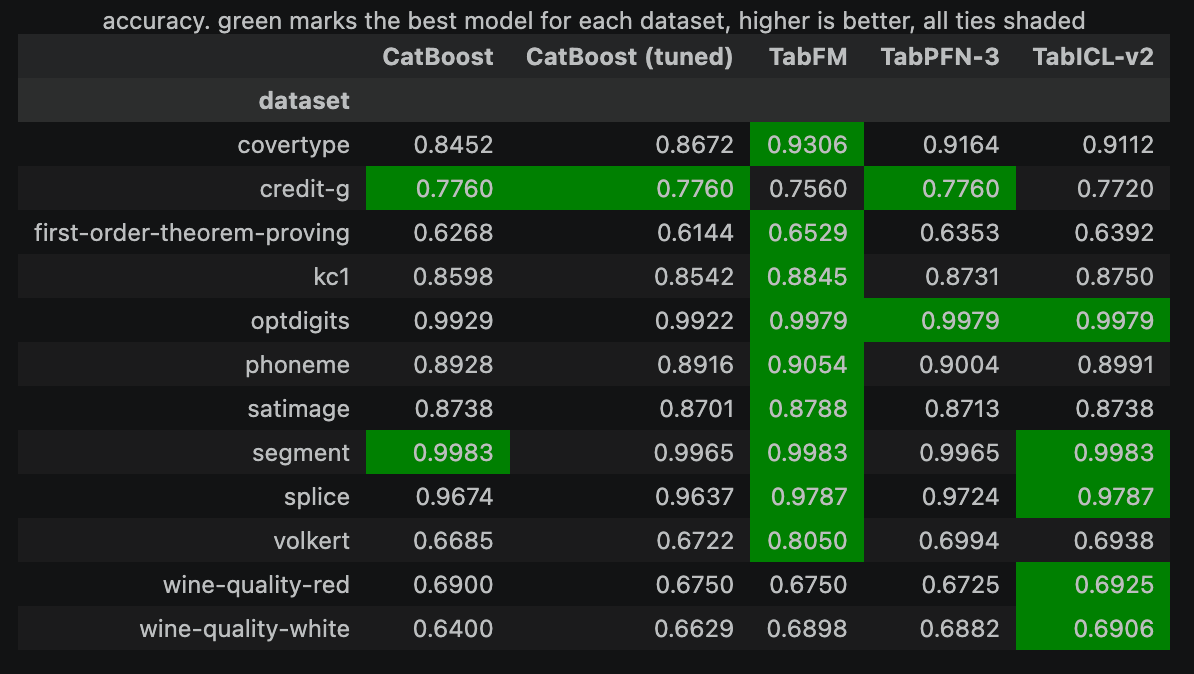Click splice TabFM green cell 0.9787

pyautogui.click(x=809, y=497)
